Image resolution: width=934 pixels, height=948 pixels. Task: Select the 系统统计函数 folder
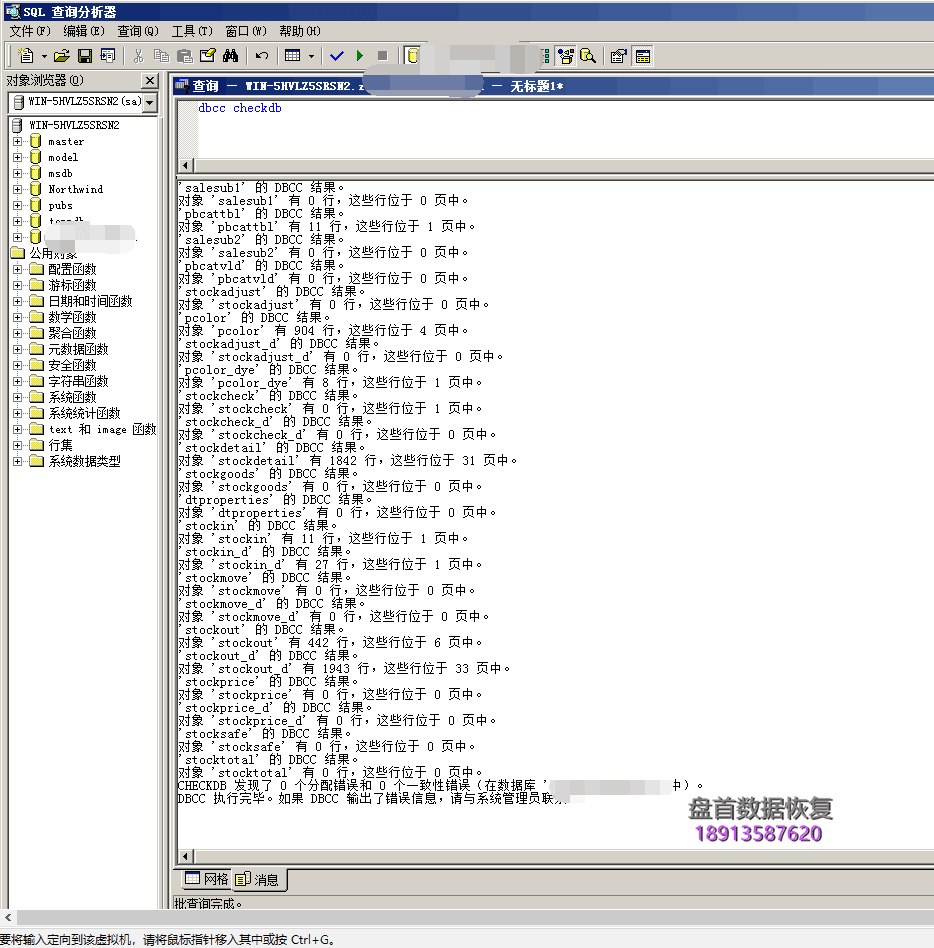pyautogui.click(x=84, y=414)
